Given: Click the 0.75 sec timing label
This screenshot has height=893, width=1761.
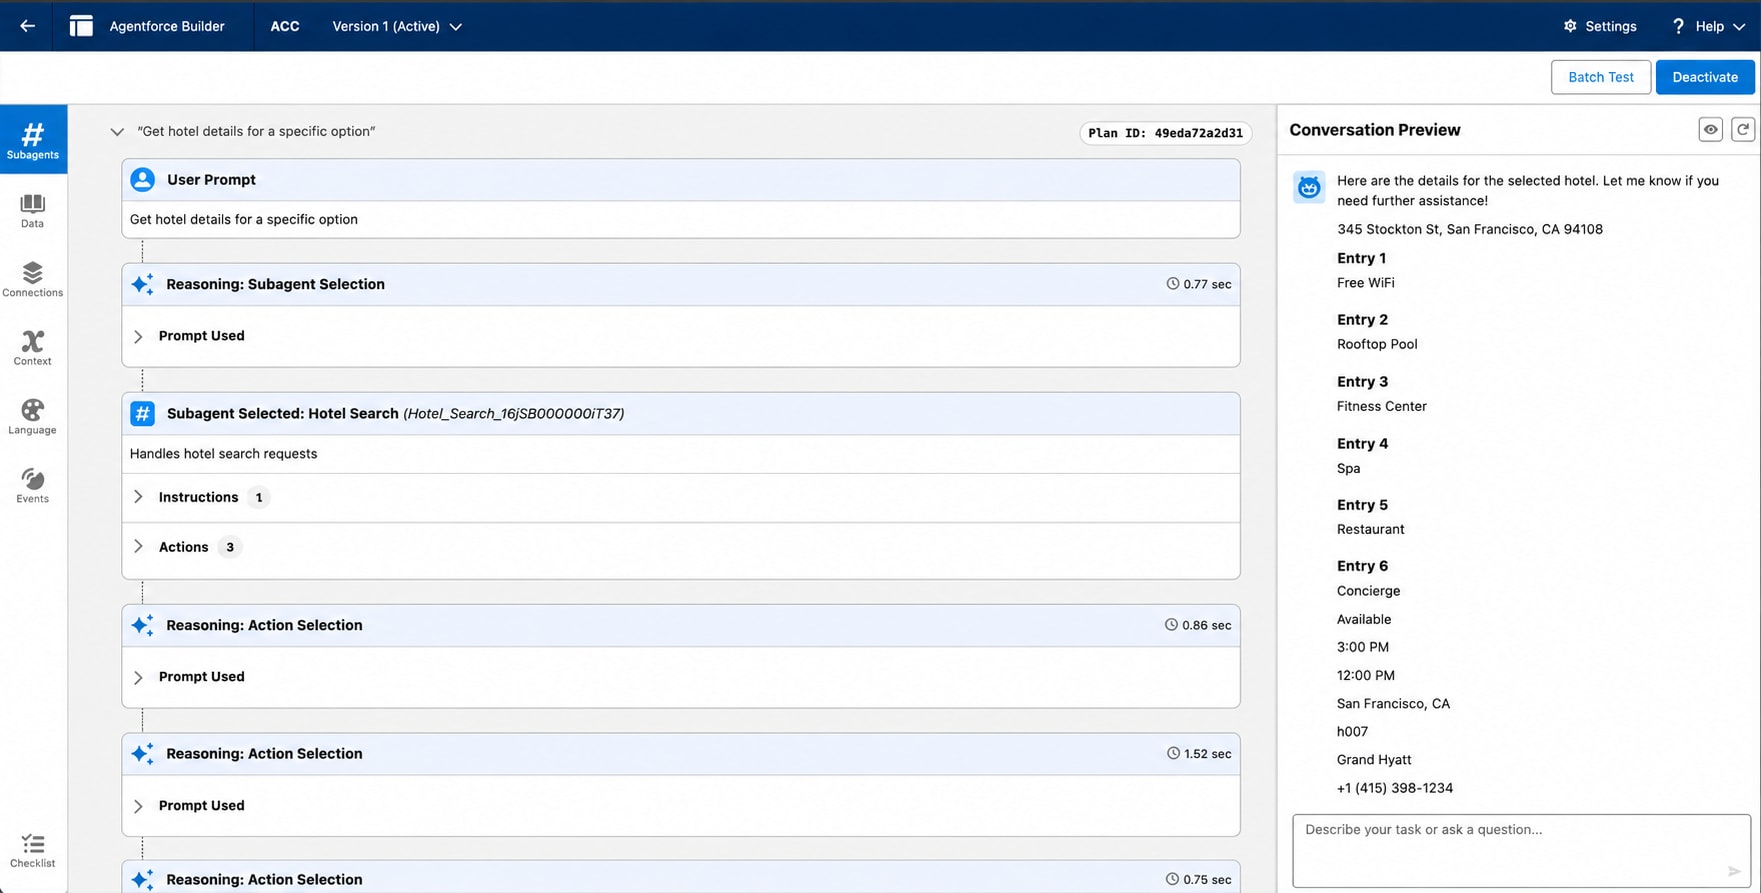Looking at the screenshot, I should [x=1207, y=880].
